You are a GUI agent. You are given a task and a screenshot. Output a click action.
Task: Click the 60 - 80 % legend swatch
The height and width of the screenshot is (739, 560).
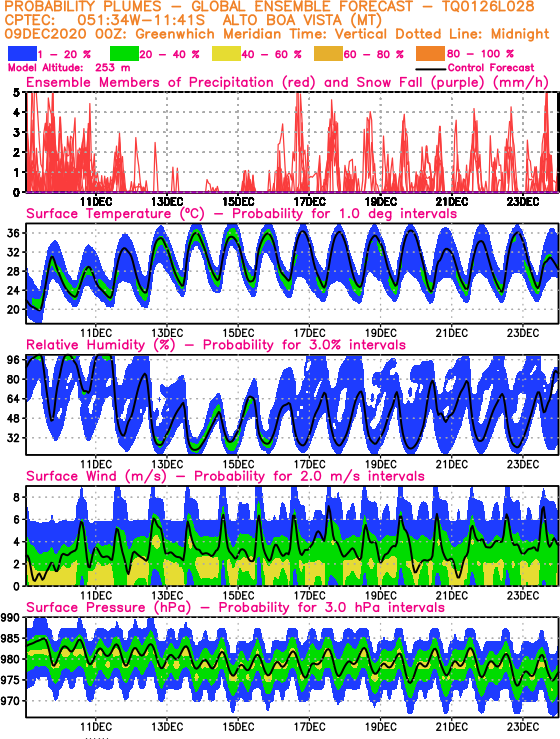[328, 54]
